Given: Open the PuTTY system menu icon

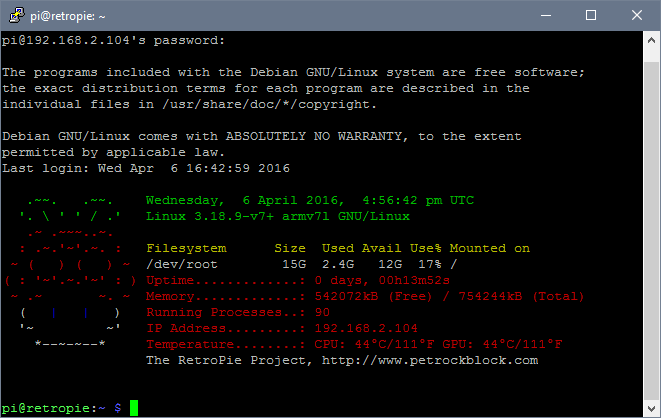Looking at the screenshot, I should (16, 15).
